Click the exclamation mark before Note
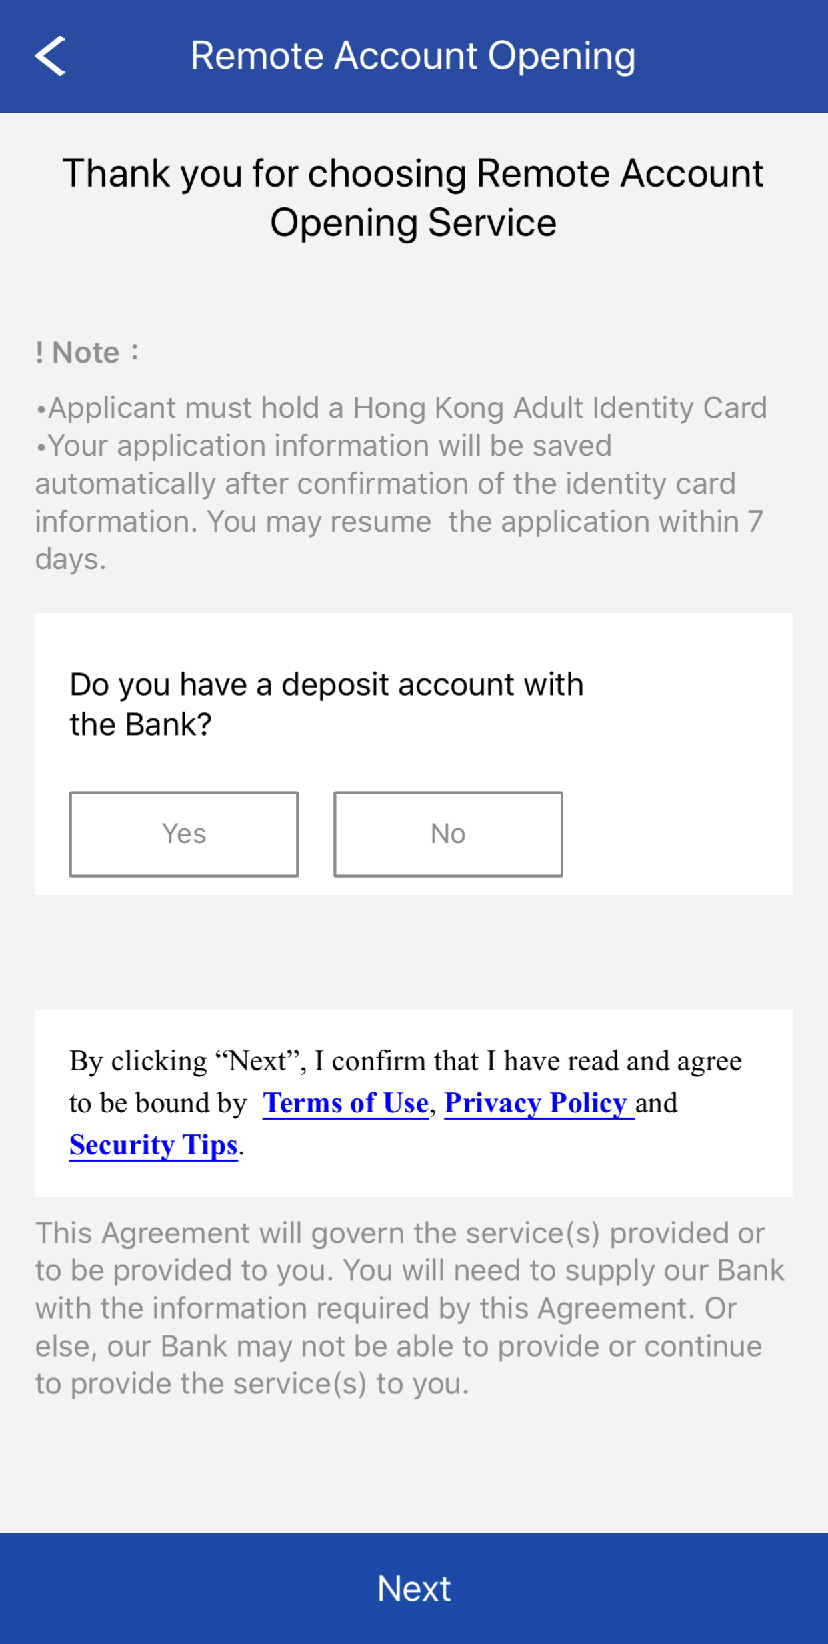828x1644 pixels. [x=39, y=353]
